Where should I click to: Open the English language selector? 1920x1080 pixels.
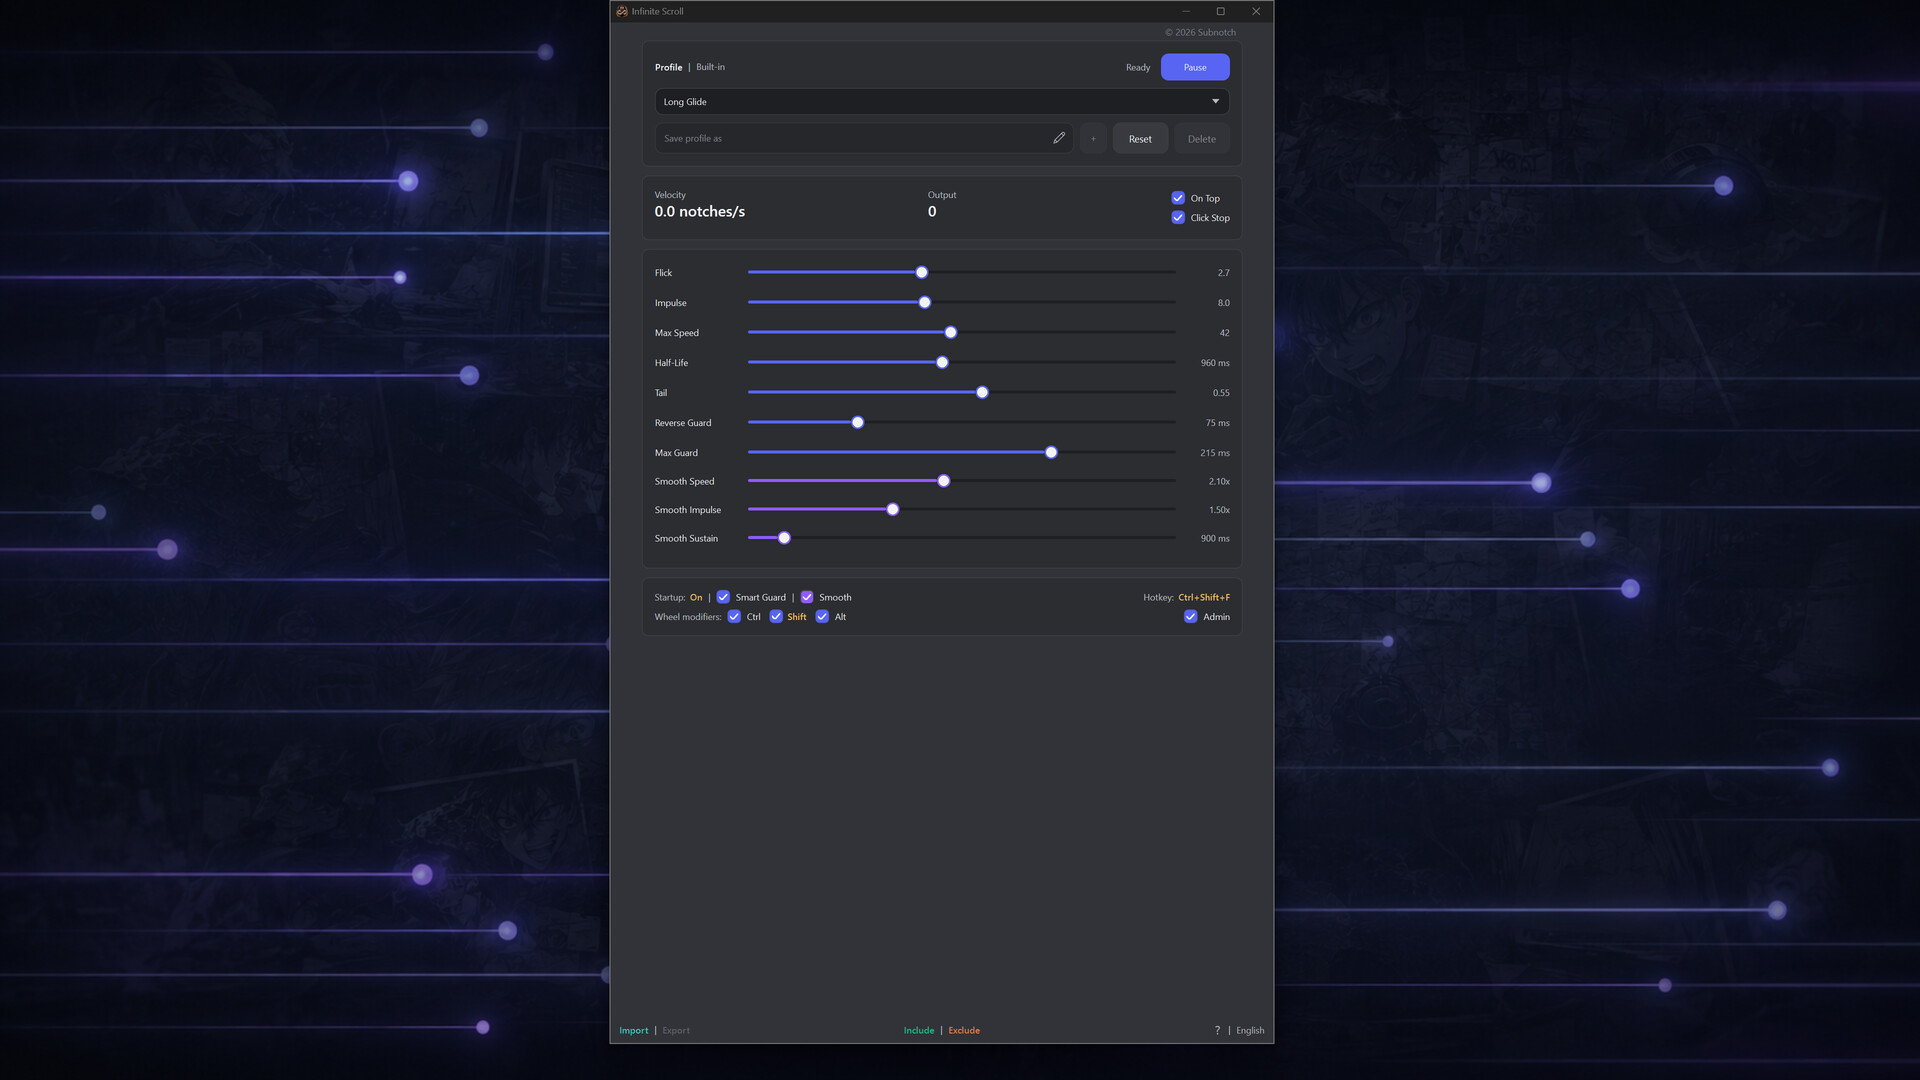click(x=1250, y=1030)
